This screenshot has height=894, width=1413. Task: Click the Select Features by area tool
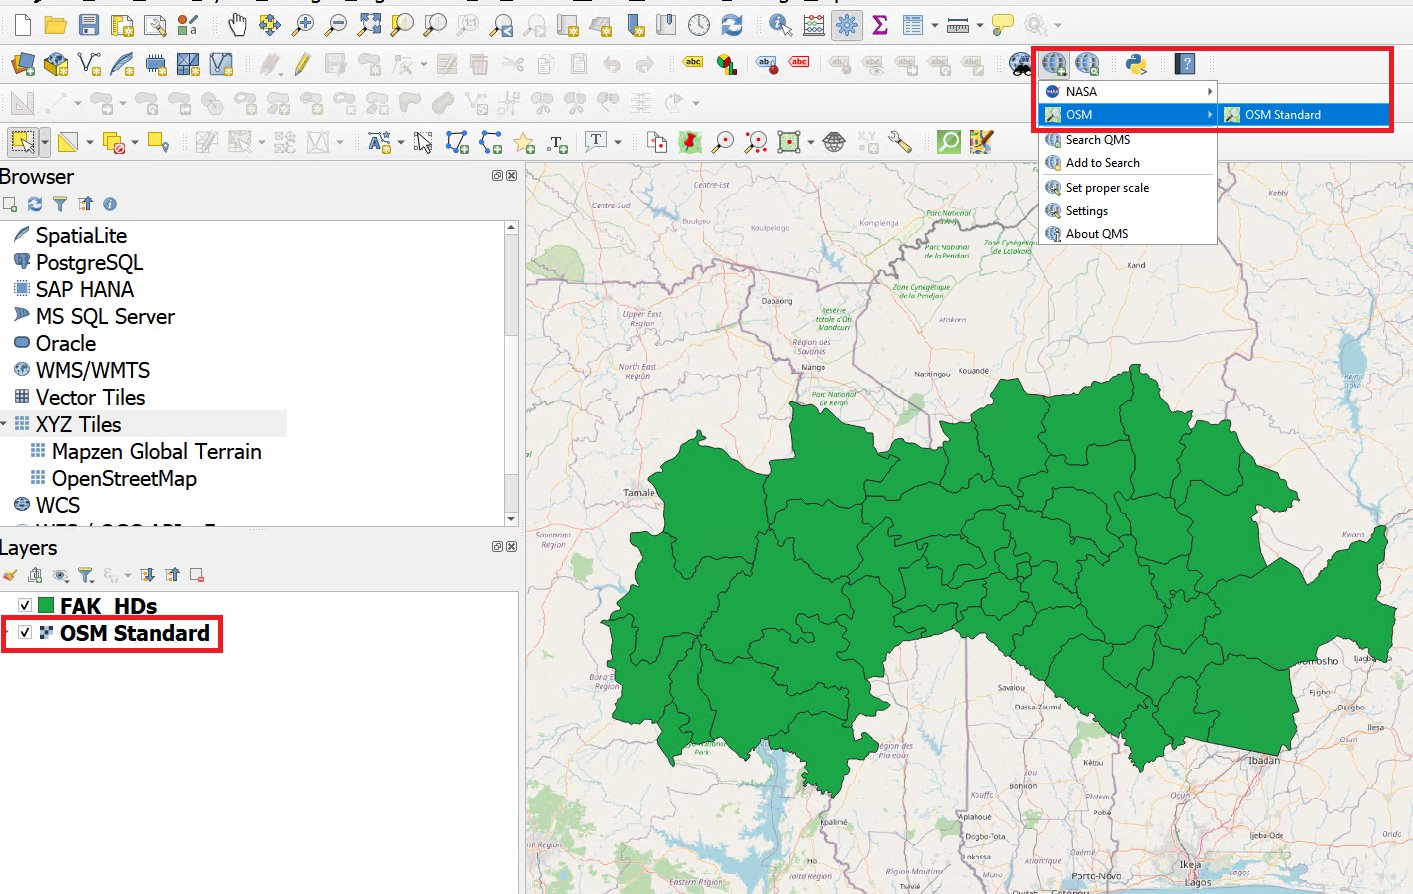(x=22, y=142)
